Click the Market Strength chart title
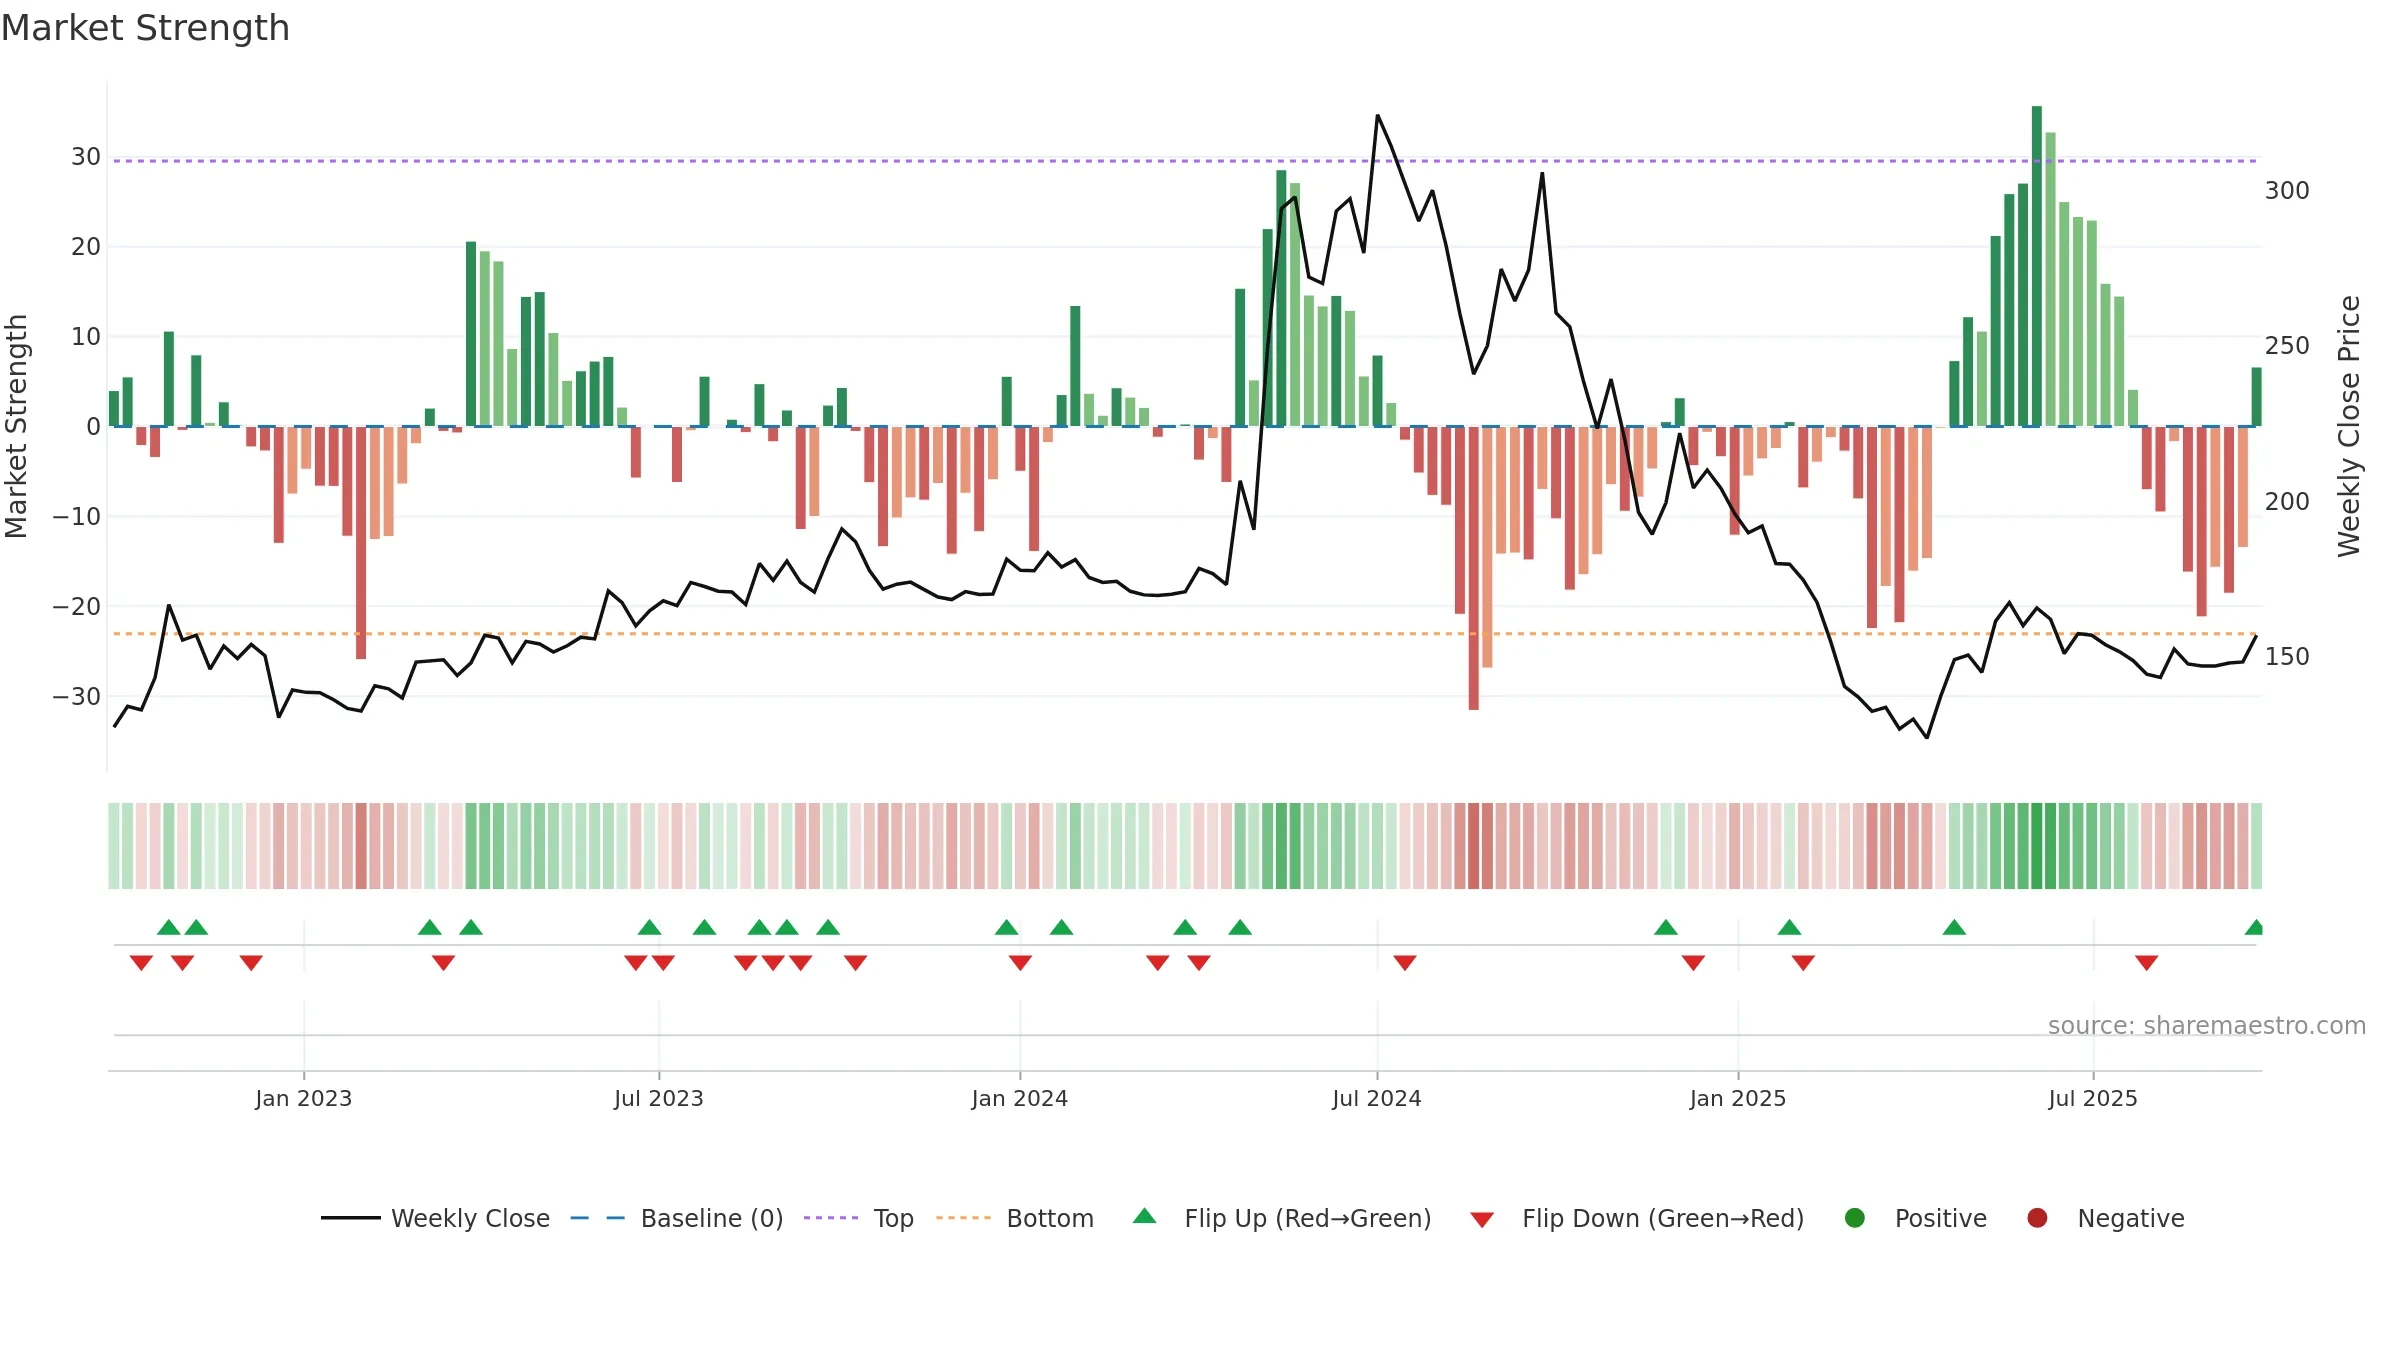 click(x=145, y=28)
